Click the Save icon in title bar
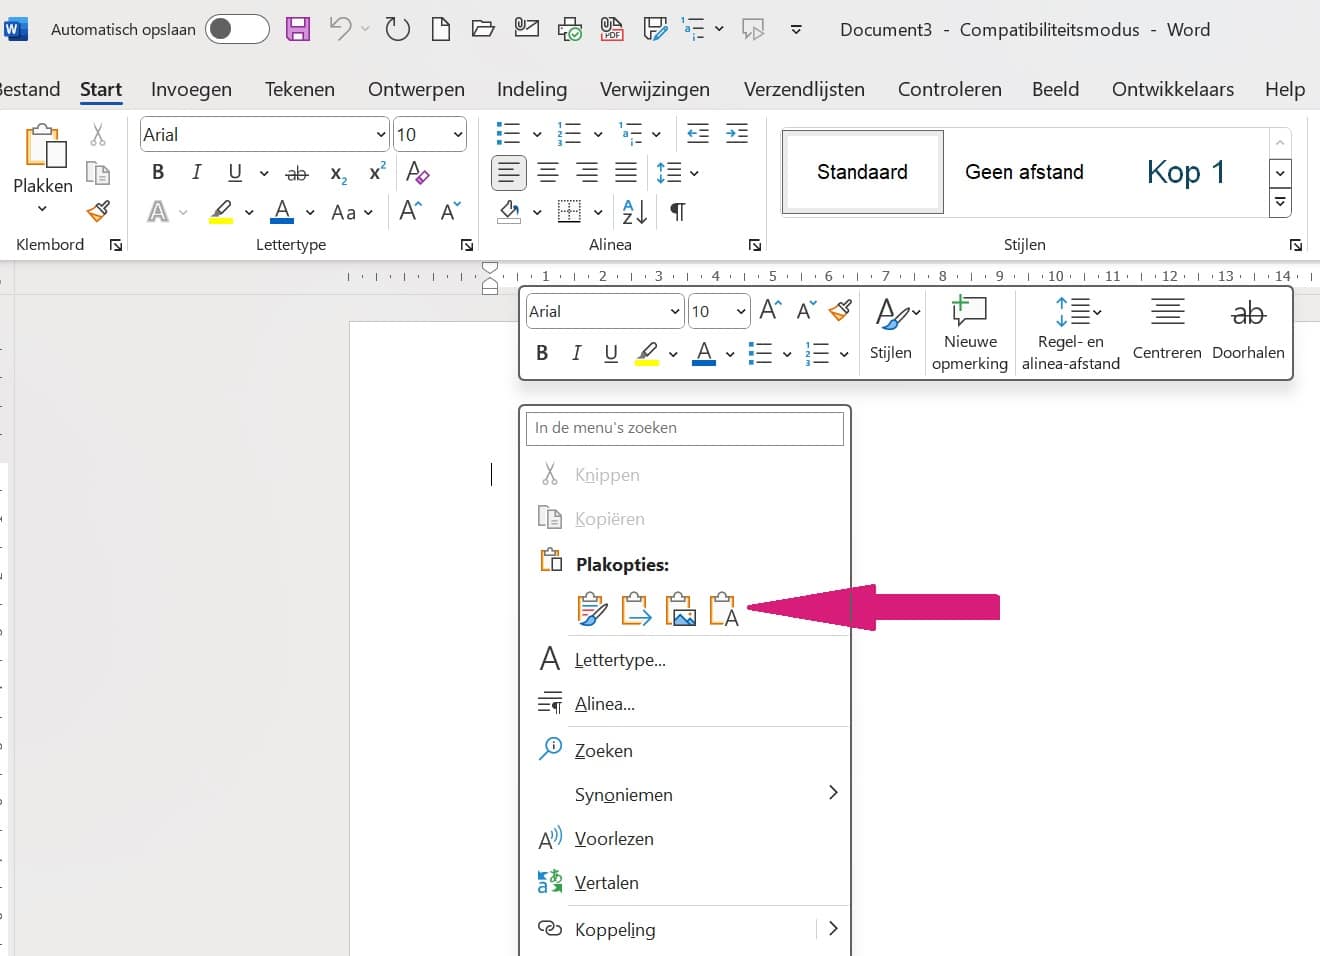The width and height of the screenshot is (1320, 956). click(298, 29)
